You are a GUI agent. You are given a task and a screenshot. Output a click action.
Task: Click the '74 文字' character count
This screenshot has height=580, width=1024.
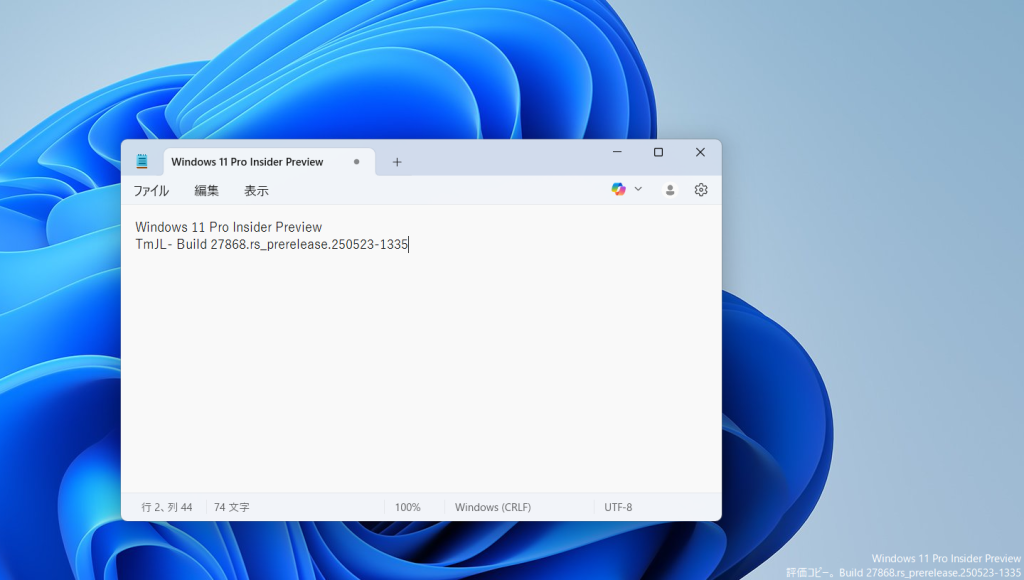232,507
